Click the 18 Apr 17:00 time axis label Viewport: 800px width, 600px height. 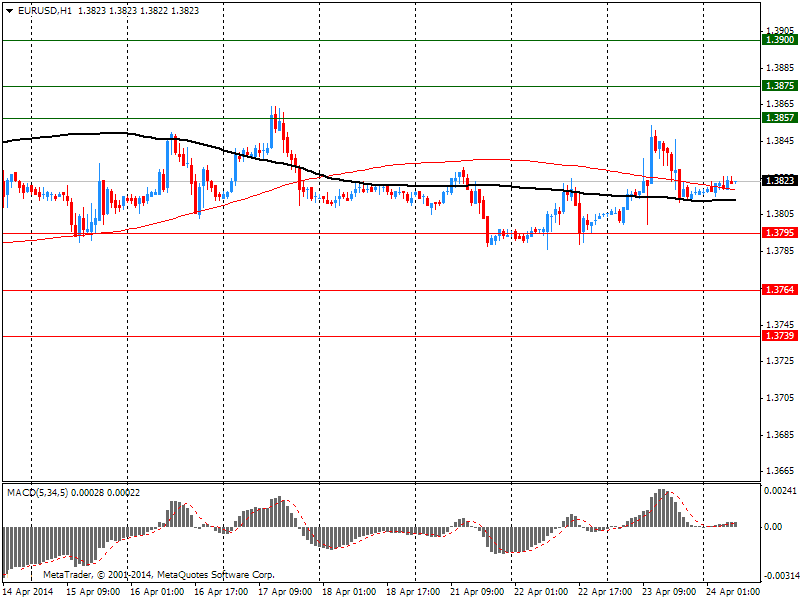pyautogui.click(x=413, y=592)
